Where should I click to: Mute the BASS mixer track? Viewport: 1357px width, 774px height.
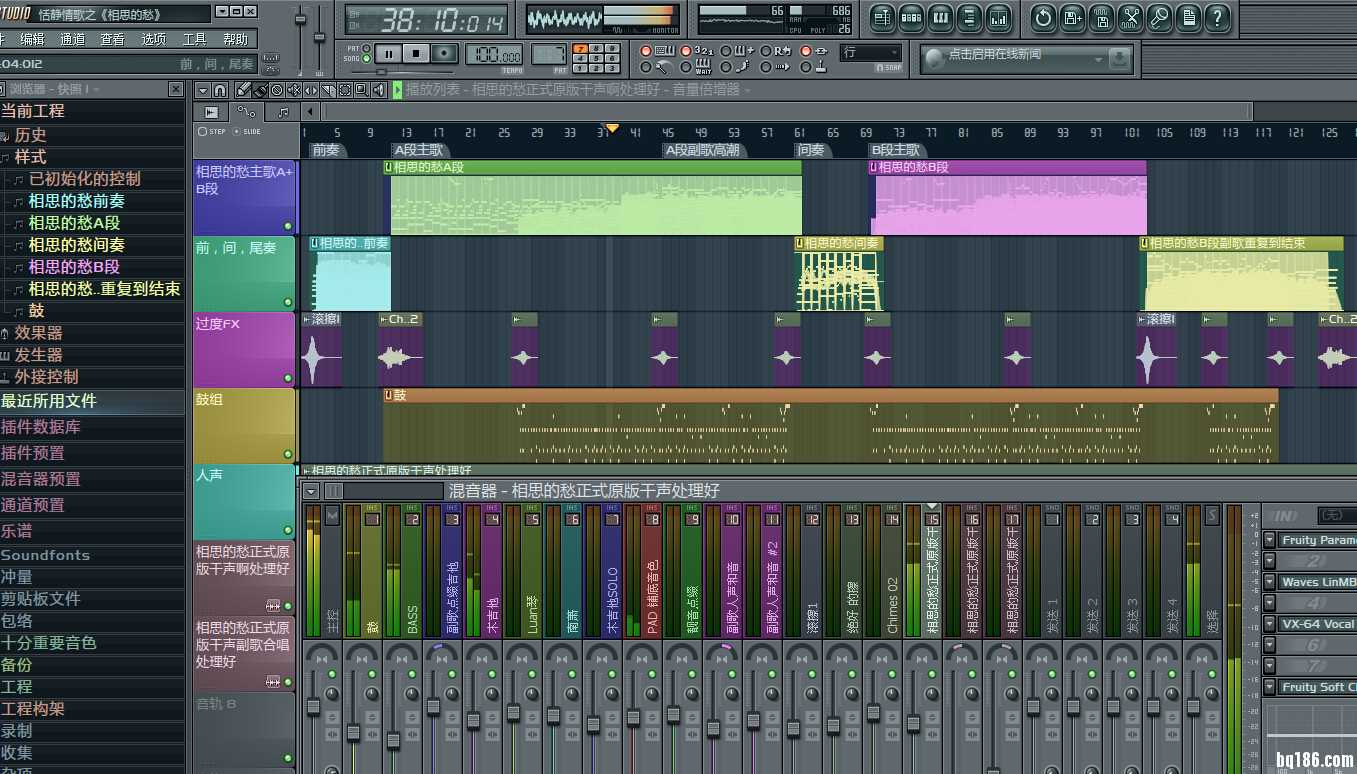coord(411,675)
